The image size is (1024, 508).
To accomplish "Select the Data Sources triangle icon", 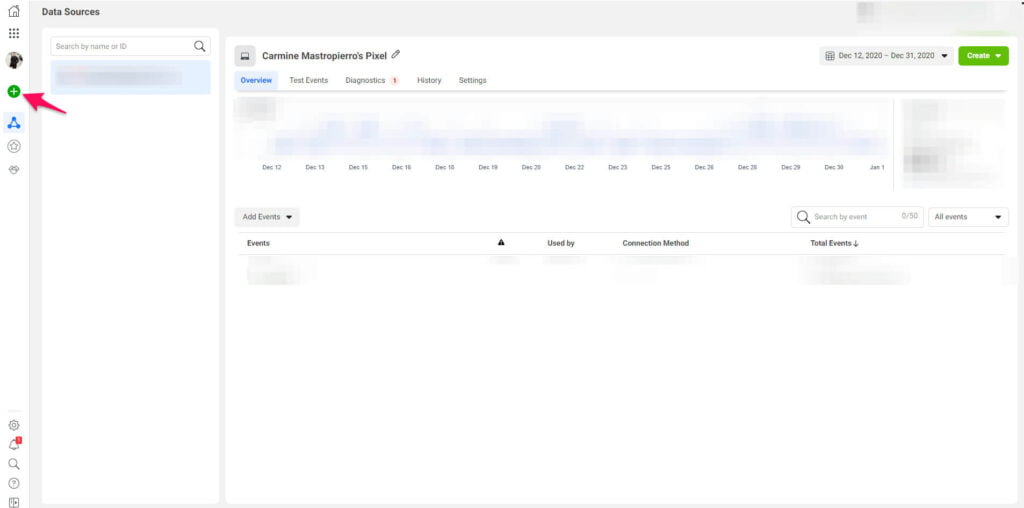I will pyautogui.click(x=14, y=122).
